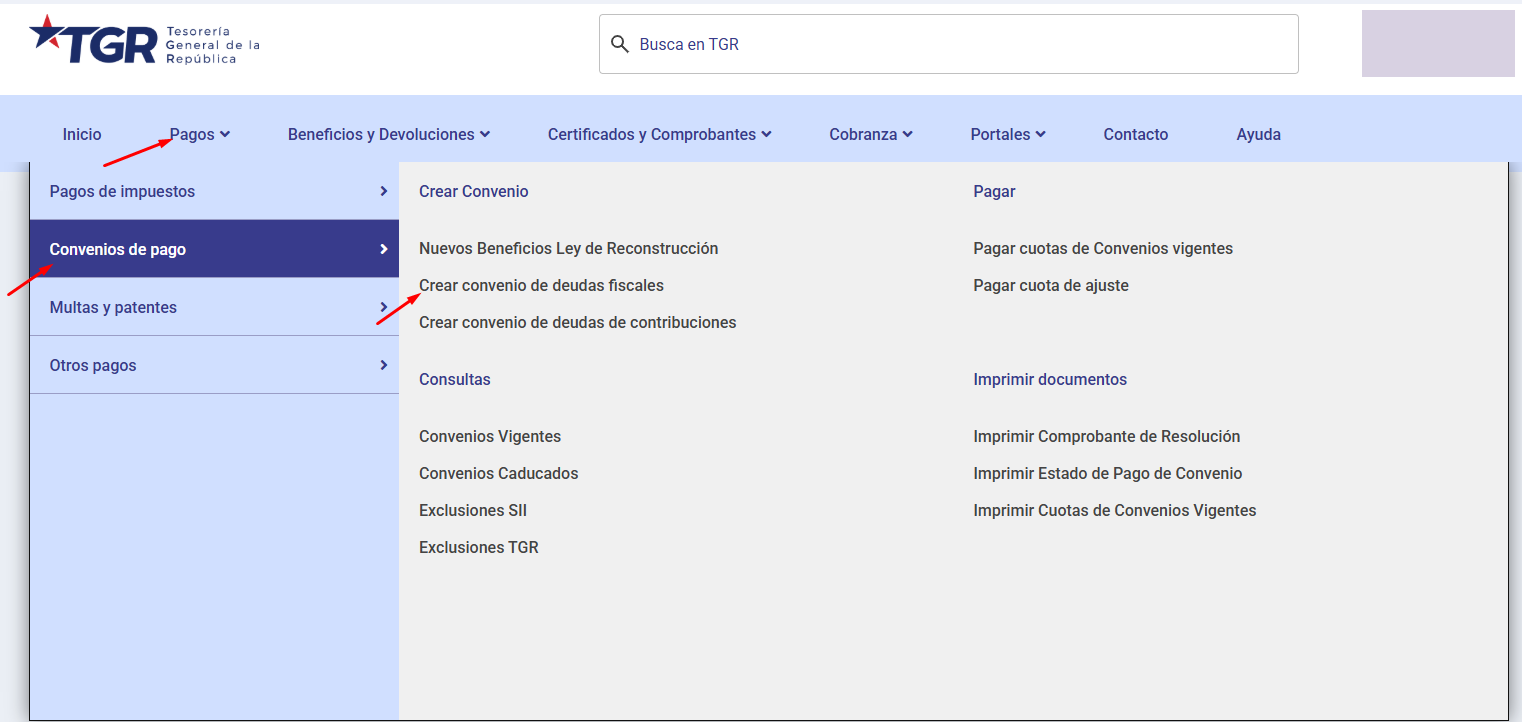
Task: Click the Imprimir documentos heading
Action: click(1050, 379)
